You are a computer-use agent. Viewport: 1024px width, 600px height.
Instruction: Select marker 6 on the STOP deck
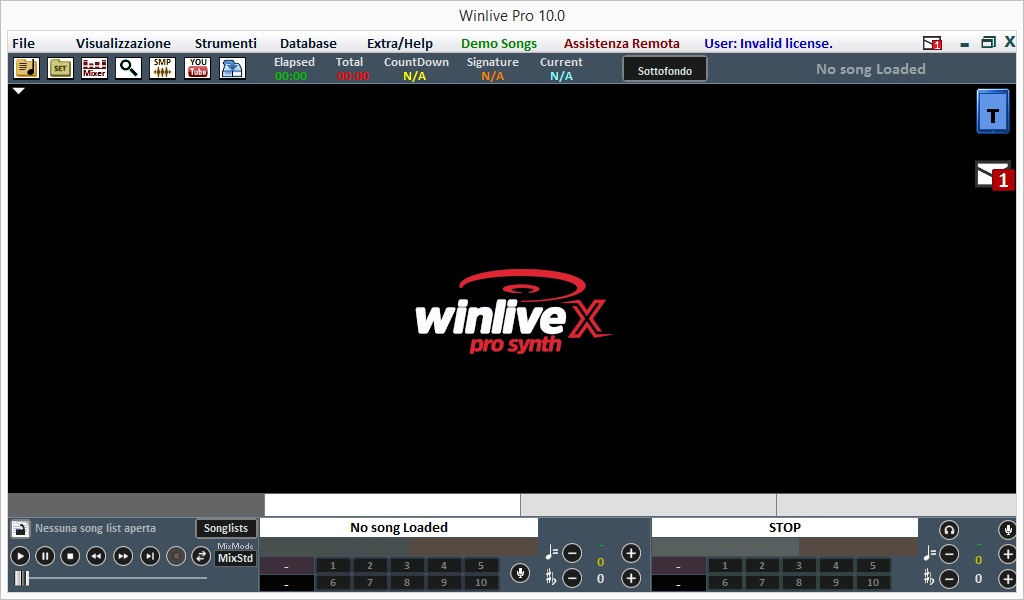point(724,582)
